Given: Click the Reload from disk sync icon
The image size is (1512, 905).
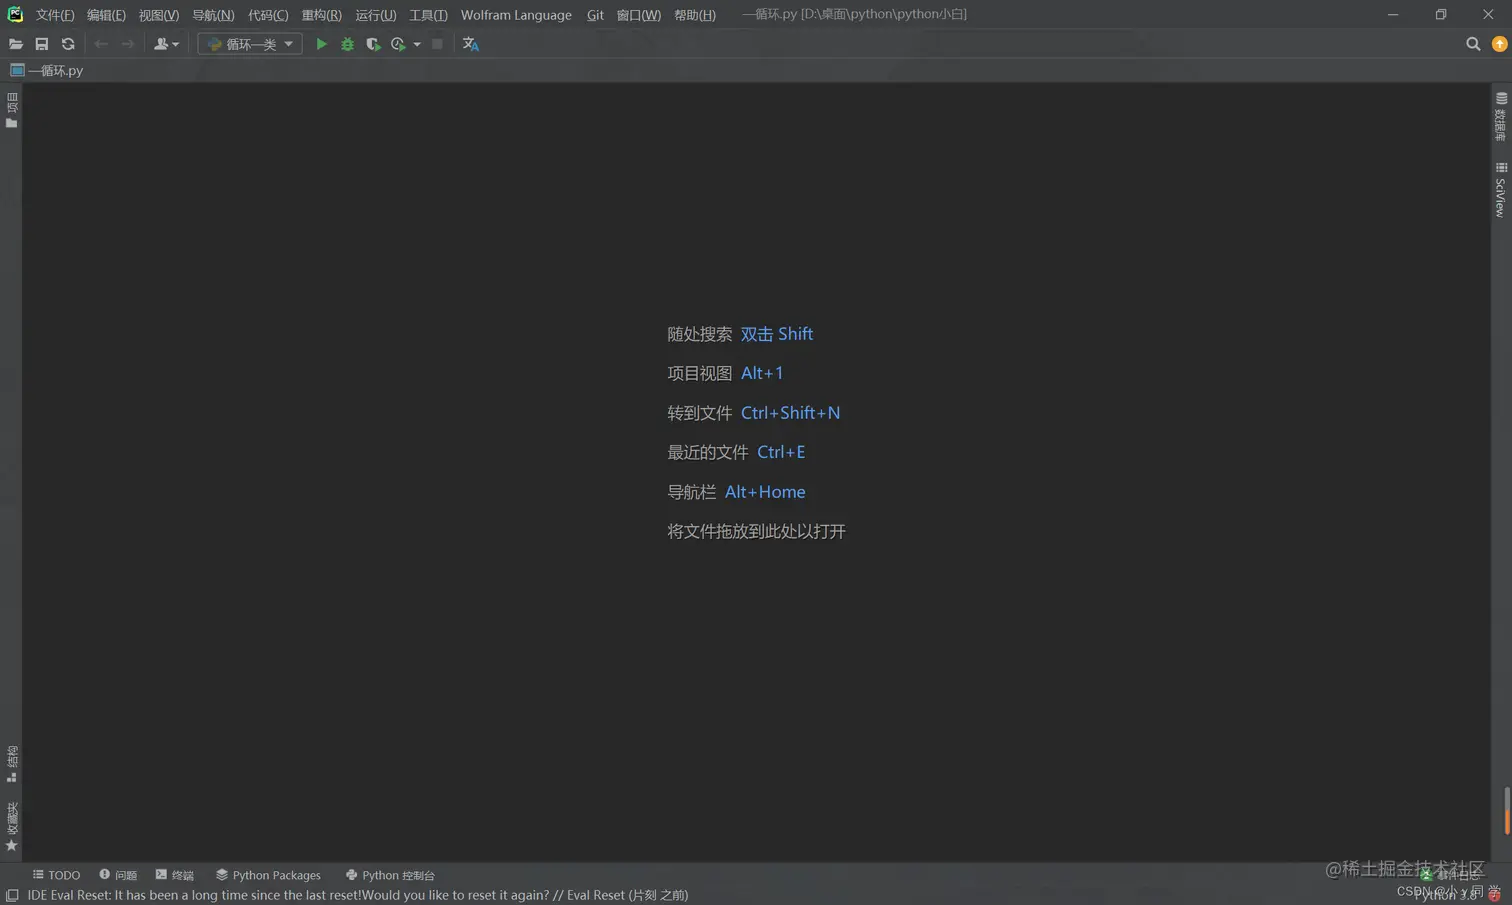Looking at the screenshot, I should [68, 44].
